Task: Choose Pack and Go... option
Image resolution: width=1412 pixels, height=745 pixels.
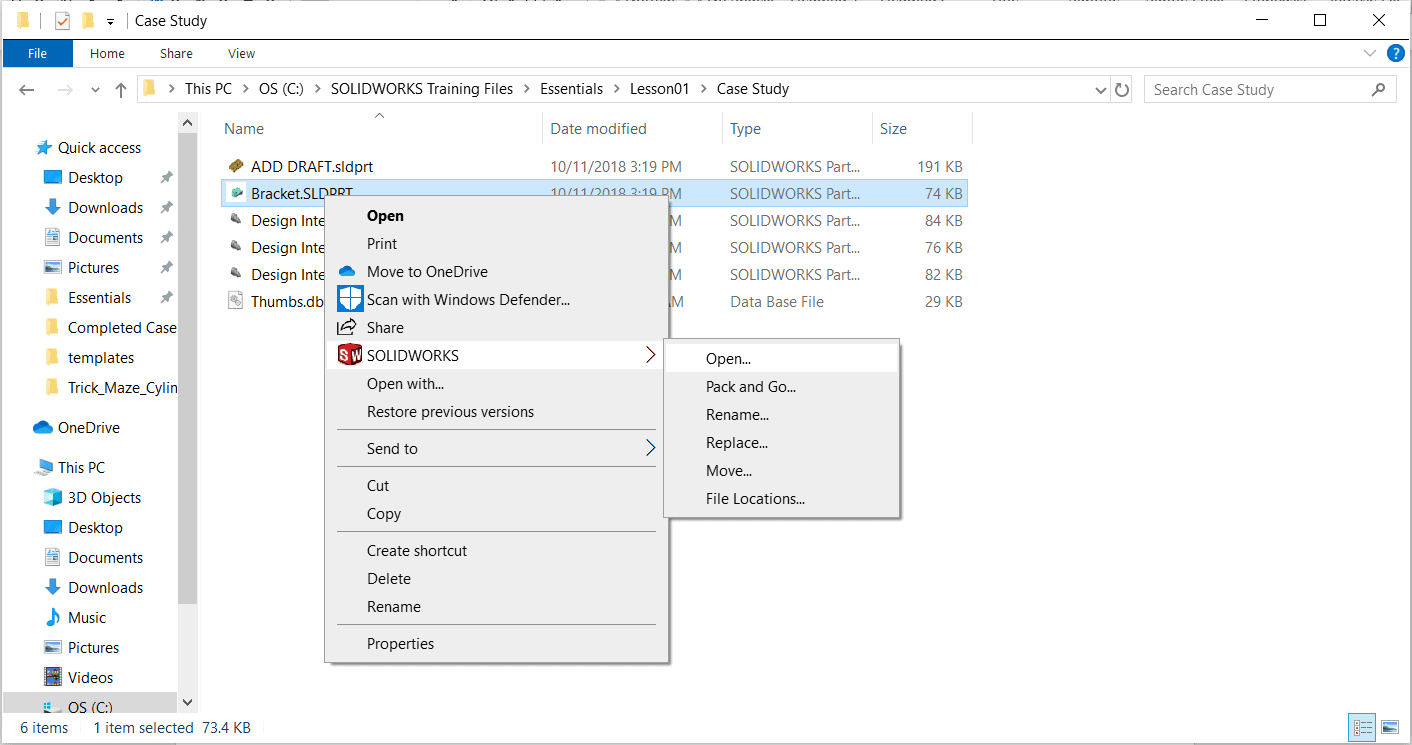Action: pos(781,387)
